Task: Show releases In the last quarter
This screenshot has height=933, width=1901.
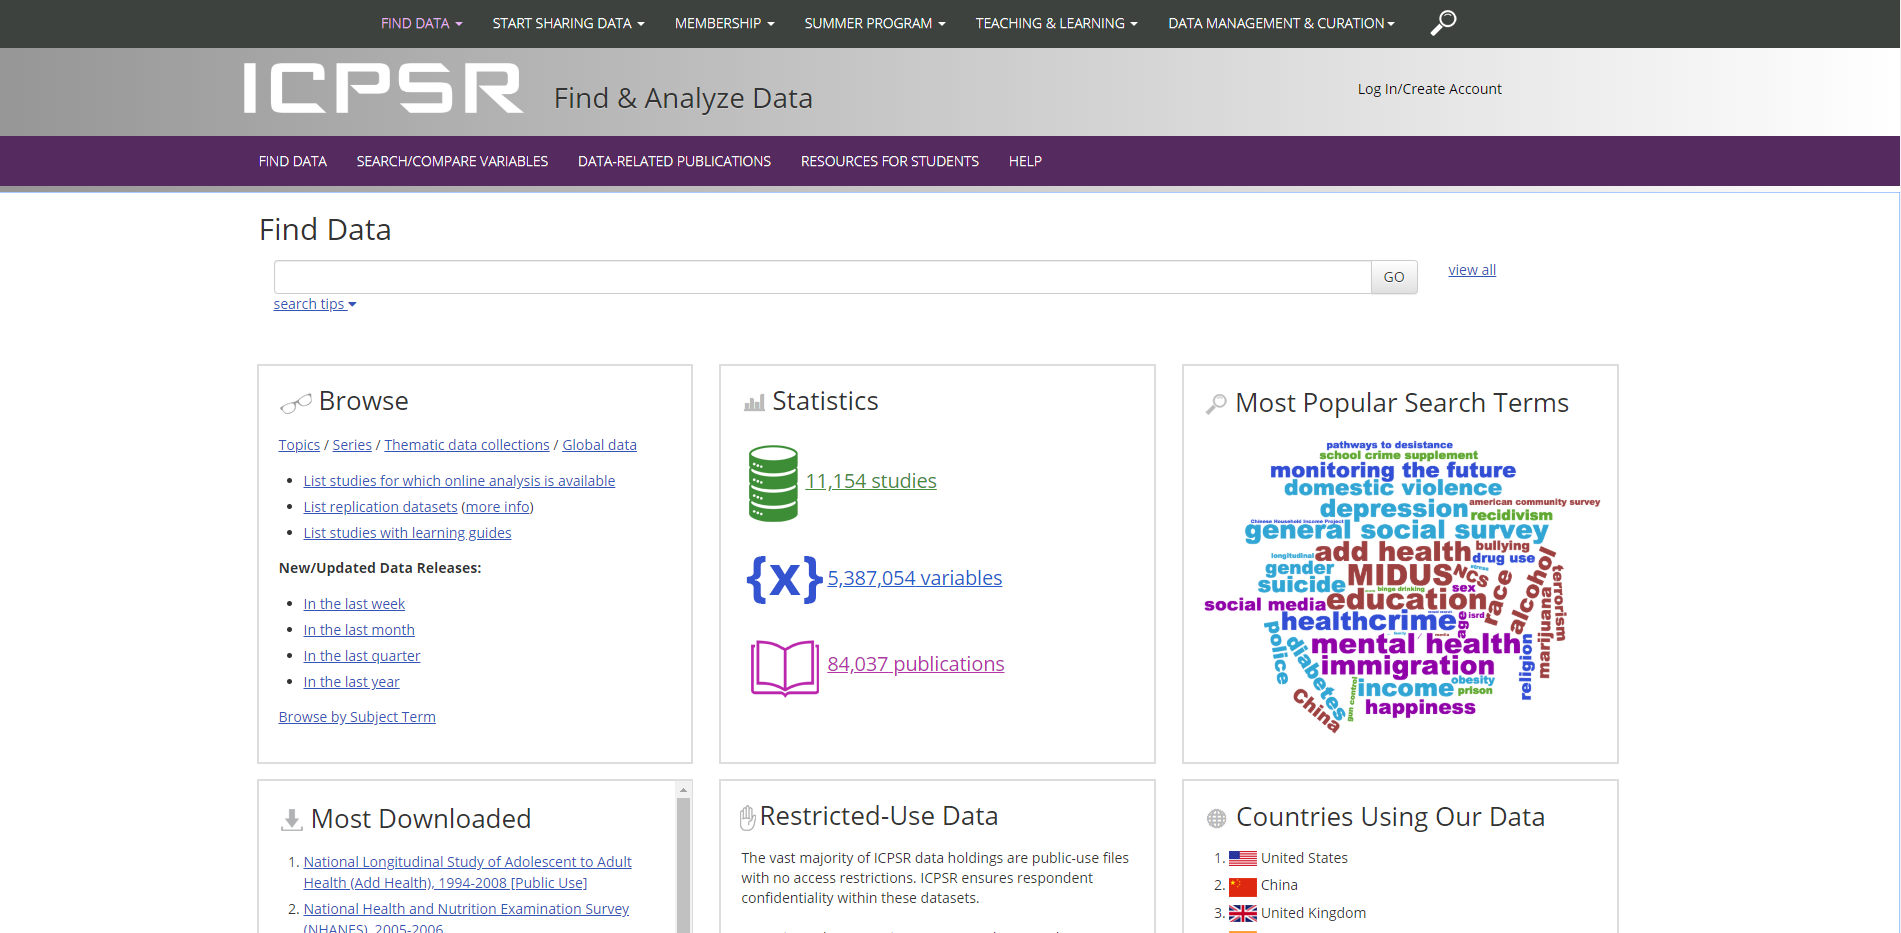Action: pos(362,656)
